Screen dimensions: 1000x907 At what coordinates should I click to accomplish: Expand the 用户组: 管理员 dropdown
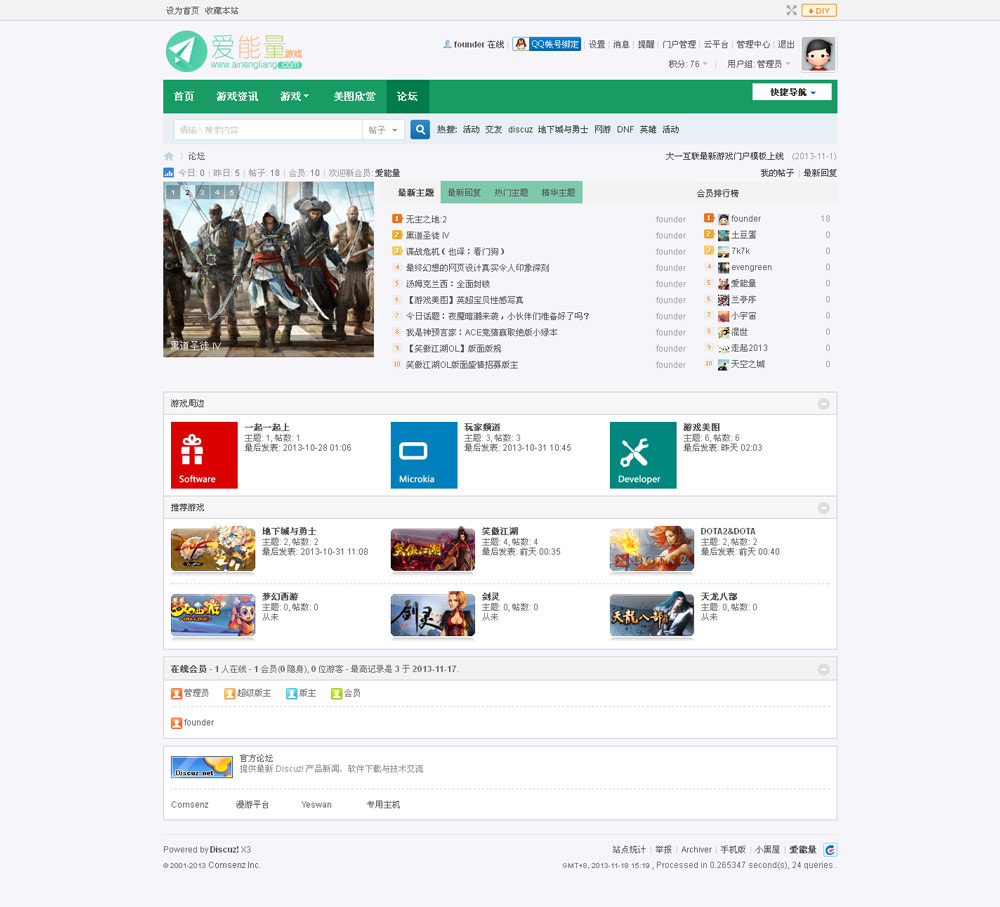[x=758, y=64]
